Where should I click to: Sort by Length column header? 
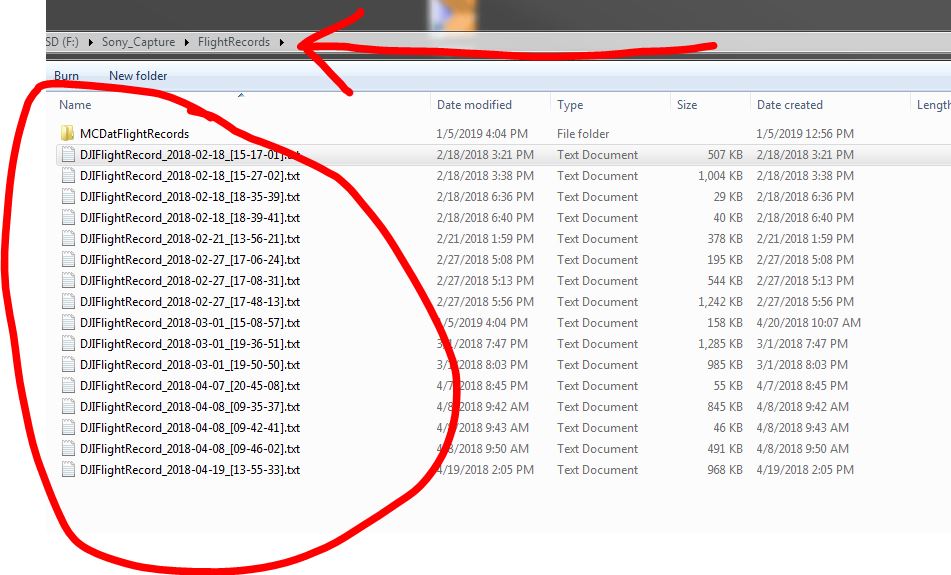coord(933,104)
